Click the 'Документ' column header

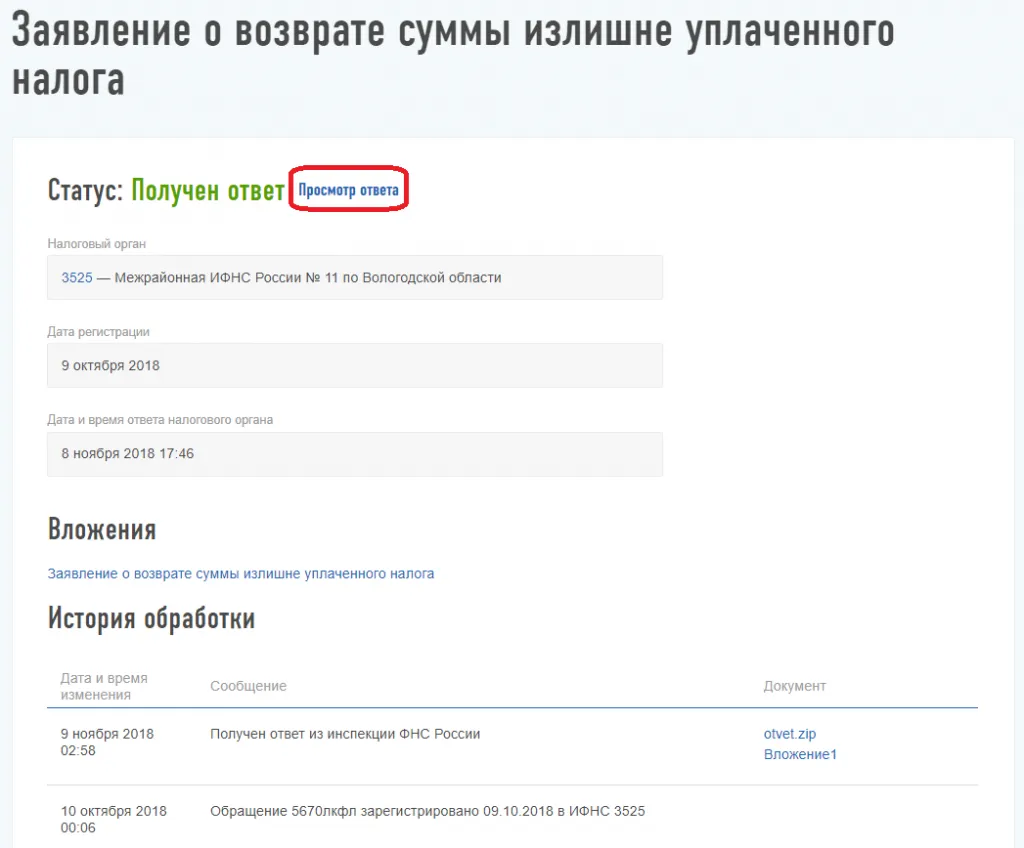(794, 686)
